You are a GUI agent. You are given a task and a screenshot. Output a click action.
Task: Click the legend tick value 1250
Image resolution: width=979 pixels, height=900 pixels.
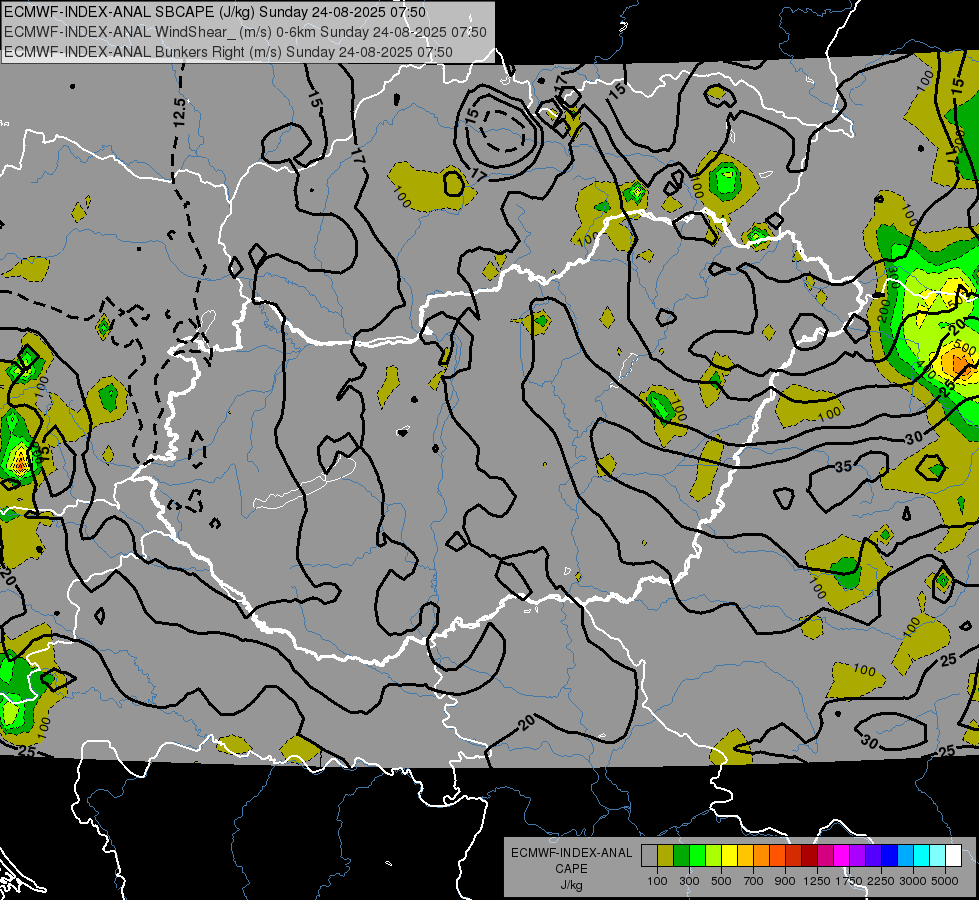817,881
